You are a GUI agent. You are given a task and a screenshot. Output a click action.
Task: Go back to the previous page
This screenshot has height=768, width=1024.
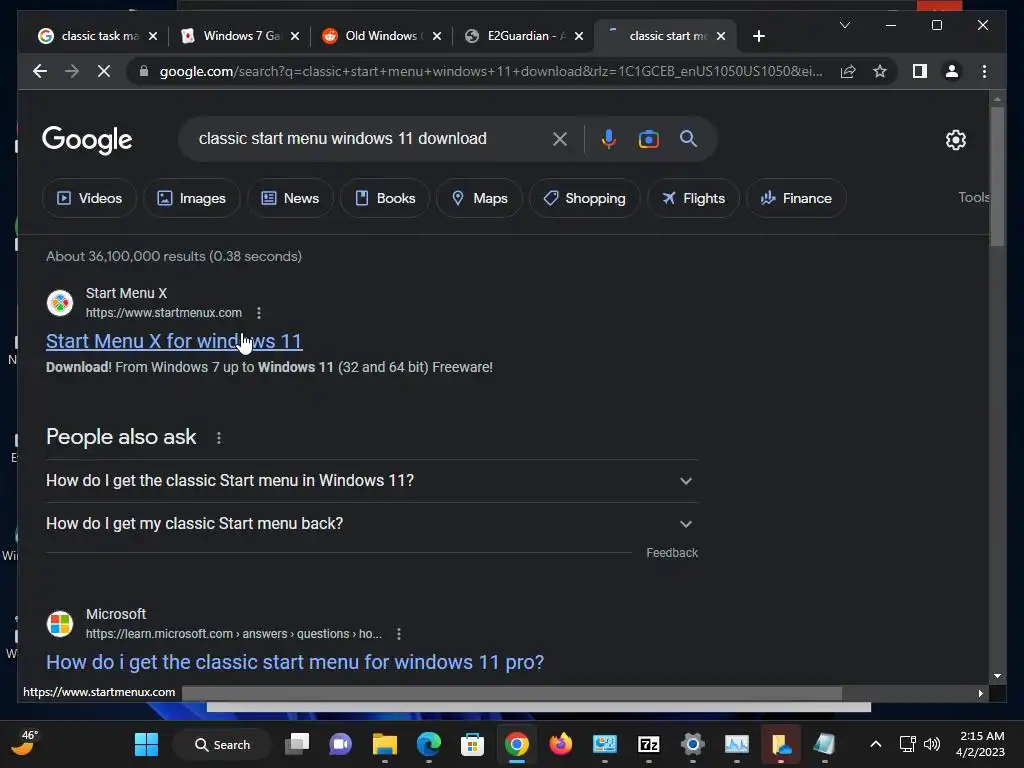point(40,71)
